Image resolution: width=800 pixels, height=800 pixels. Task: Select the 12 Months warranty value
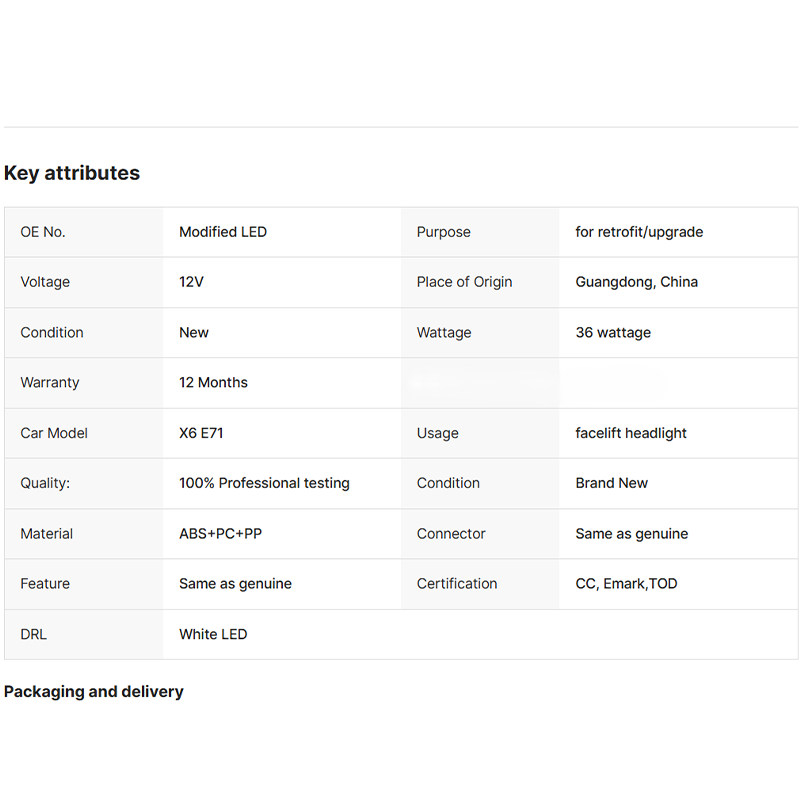tap(213, 383)
